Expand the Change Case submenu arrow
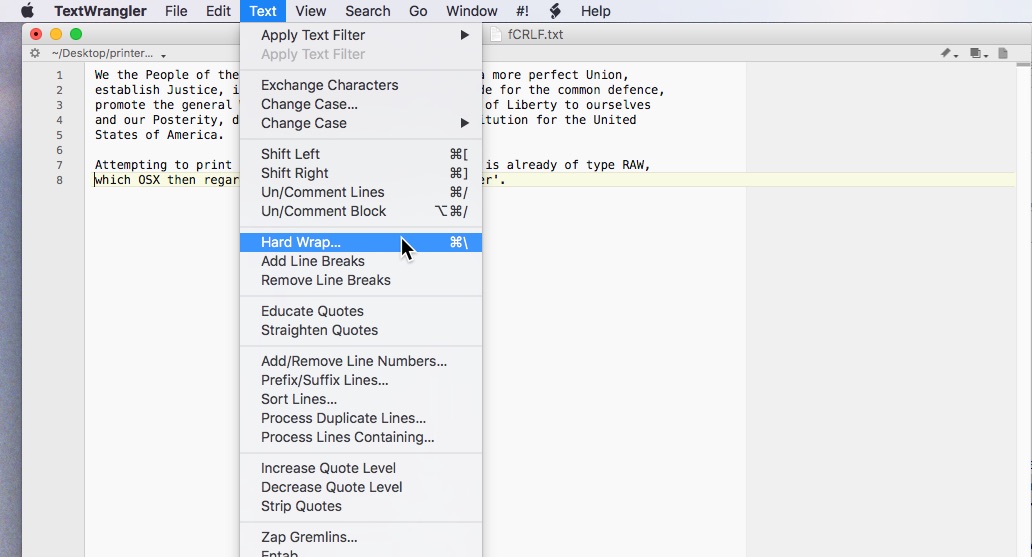The image size is (1032, 557). coord(465,123)
